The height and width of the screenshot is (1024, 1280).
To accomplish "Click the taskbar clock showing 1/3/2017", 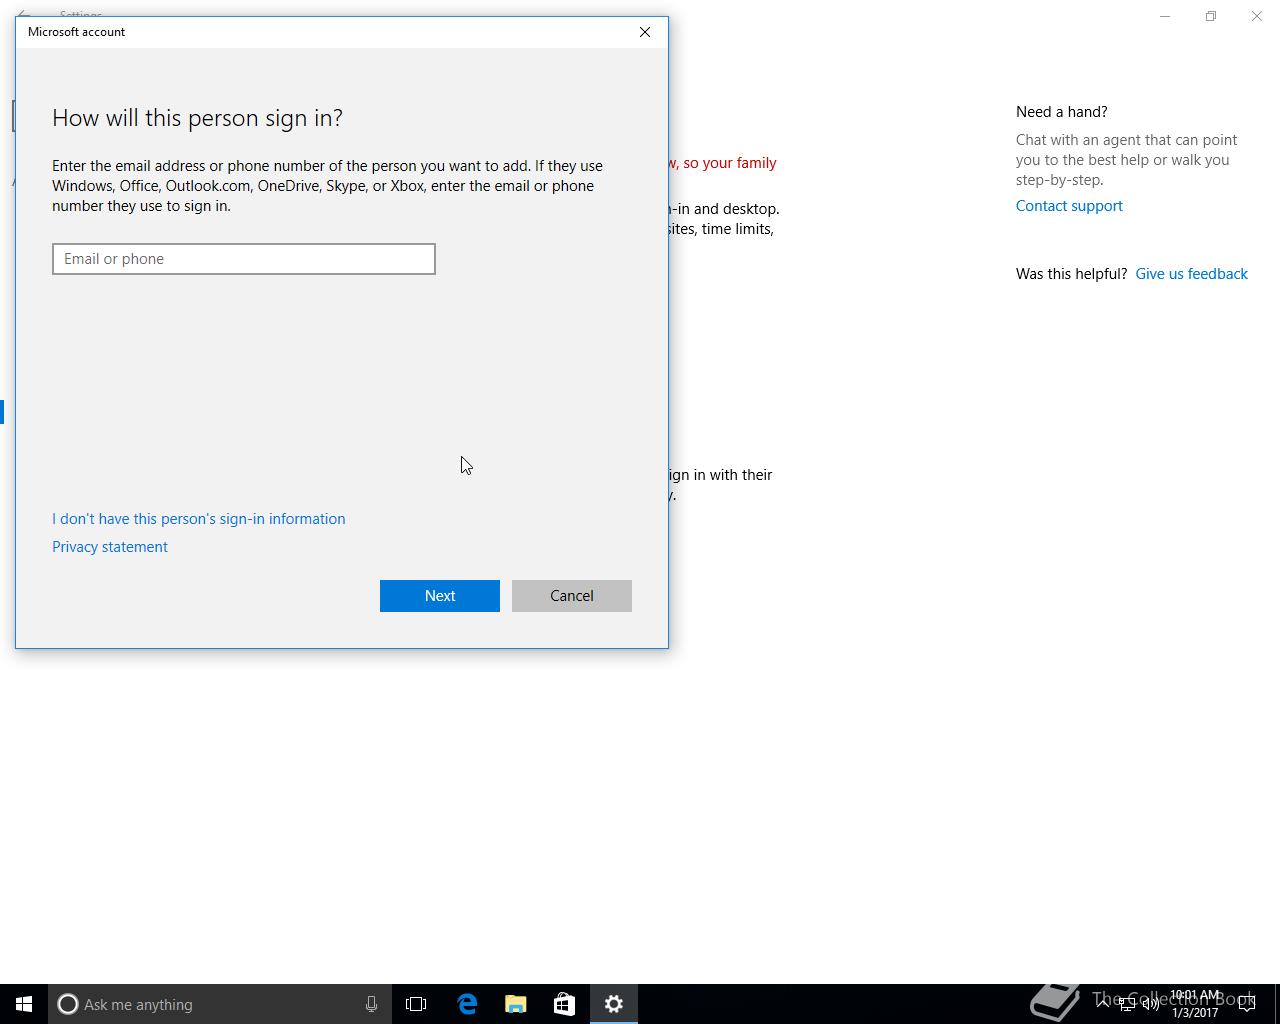I will (1195, 1004).
